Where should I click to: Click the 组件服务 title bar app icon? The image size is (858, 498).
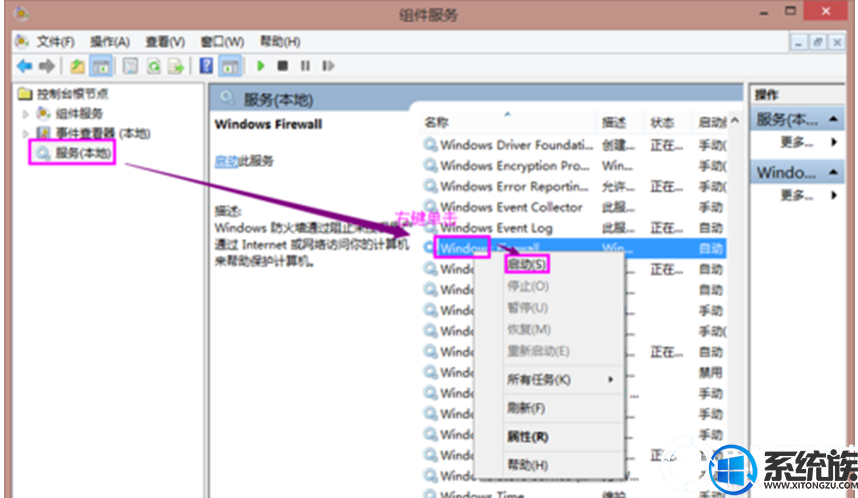coord(21,13)
